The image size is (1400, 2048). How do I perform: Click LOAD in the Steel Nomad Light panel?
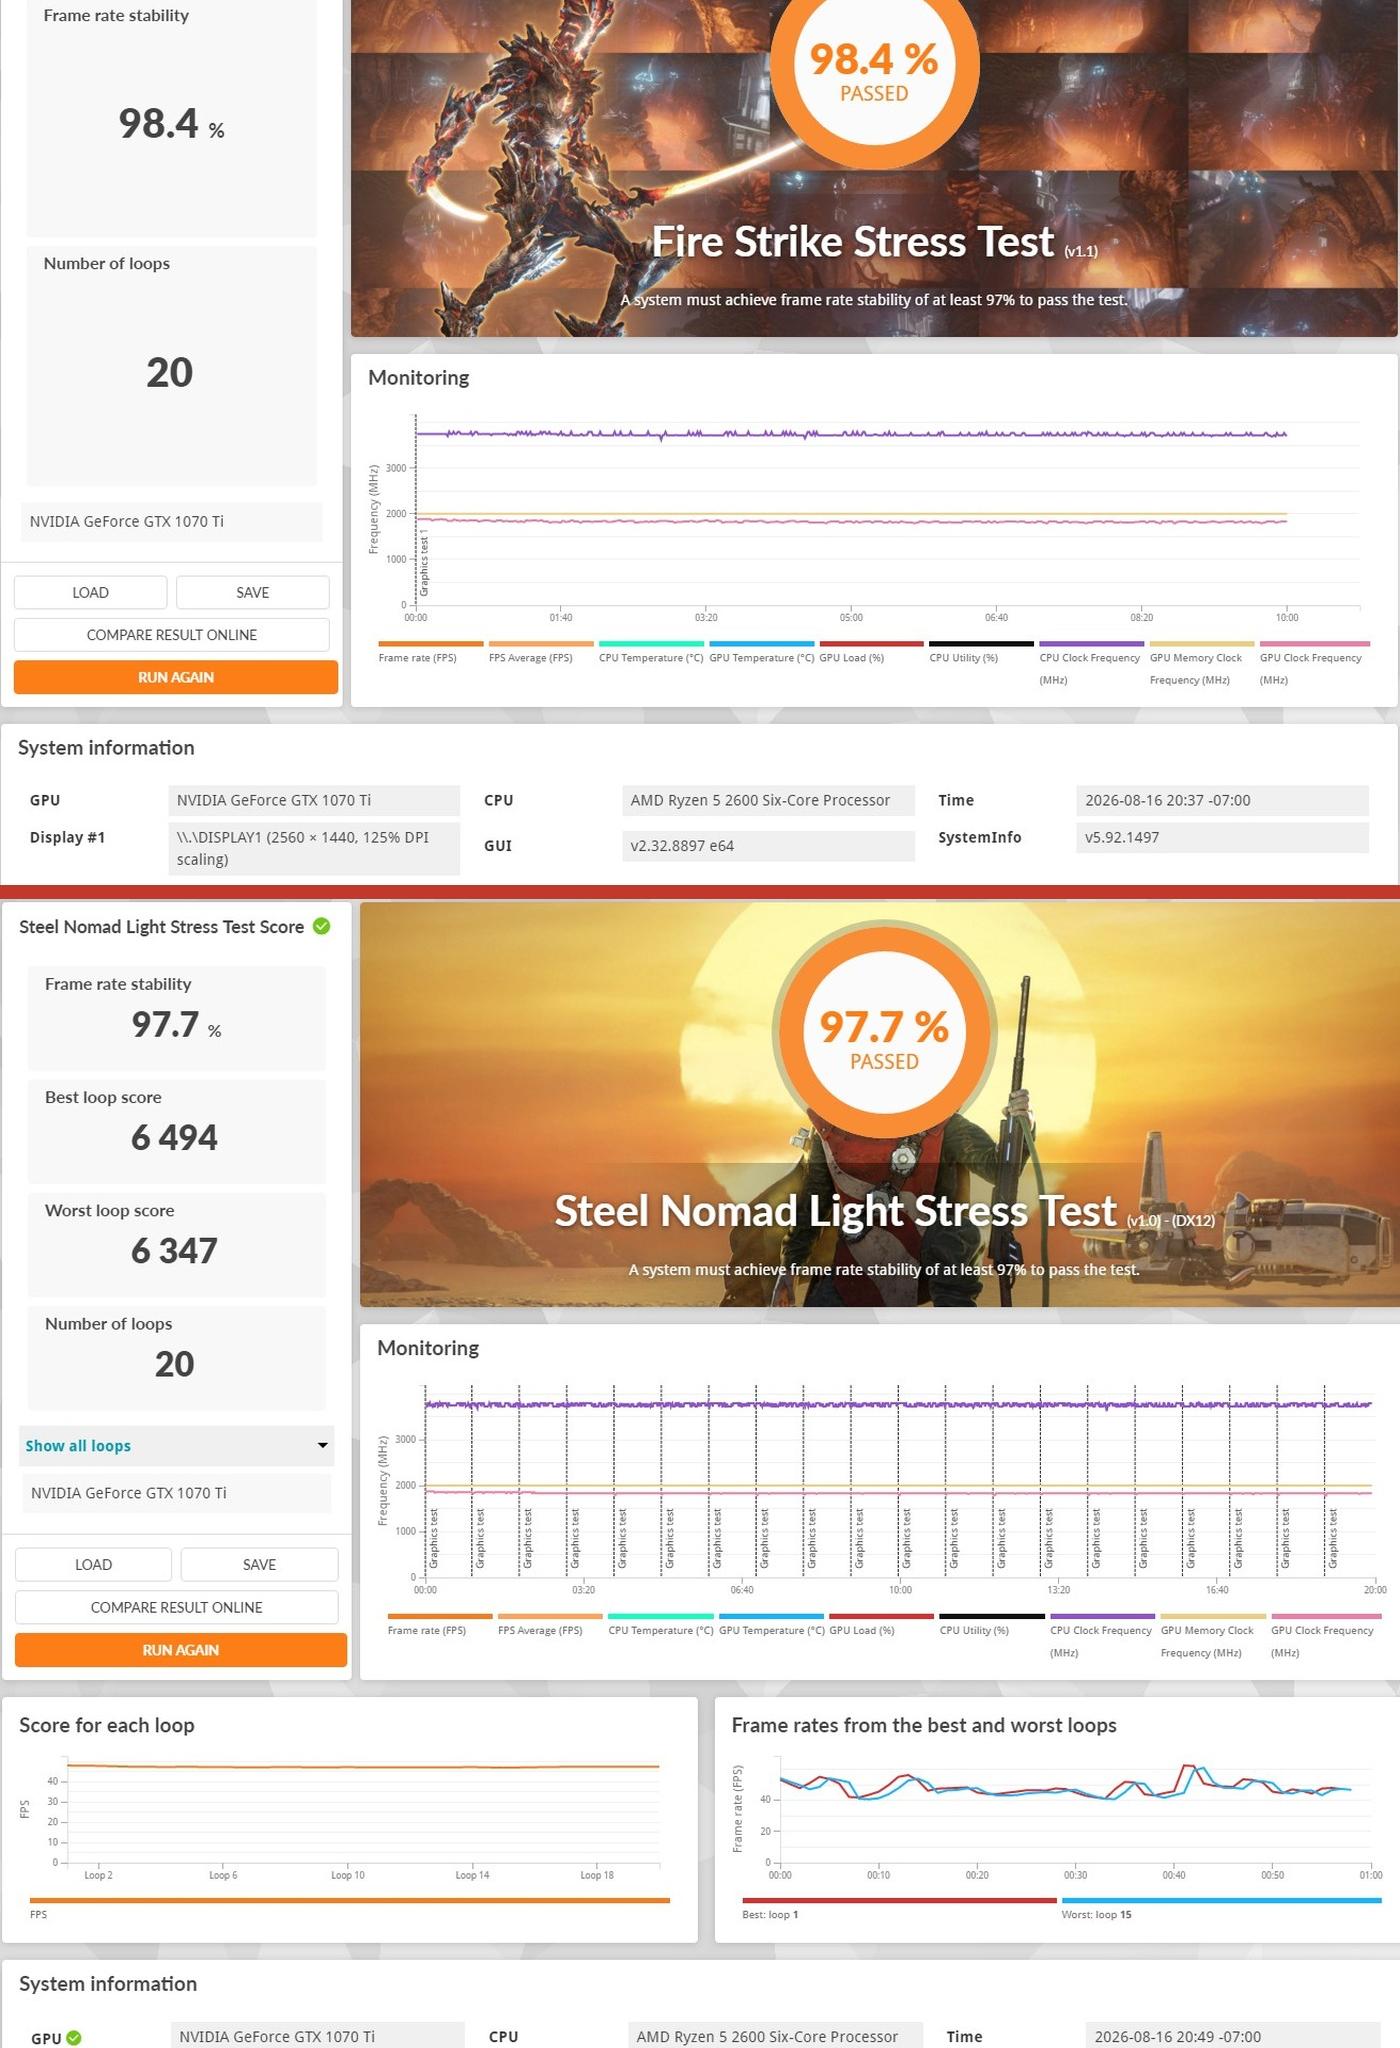point(93,1564)
